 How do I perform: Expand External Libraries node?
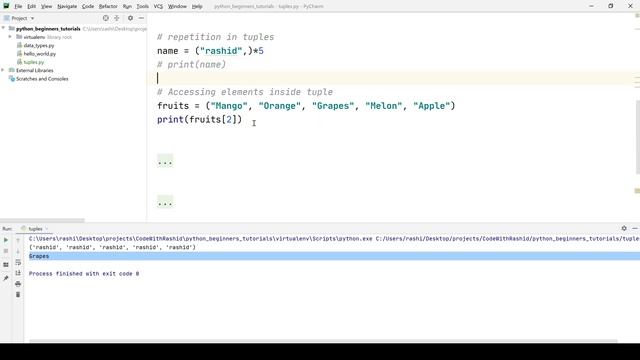[3, 70]
